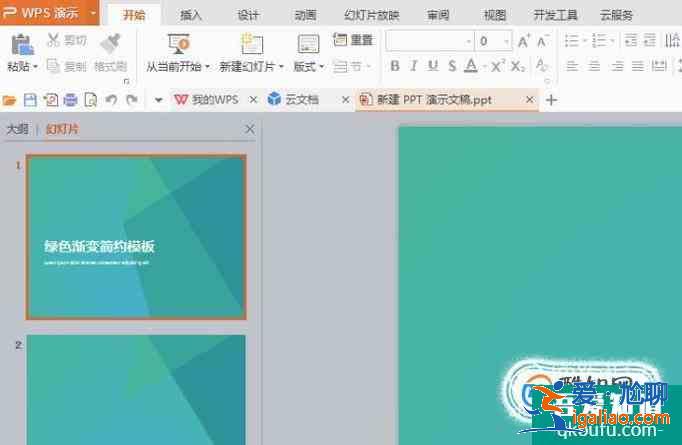Toggle underline formatting
The height and width of the screenshot is (445, 682).
(x=433, y=66)
